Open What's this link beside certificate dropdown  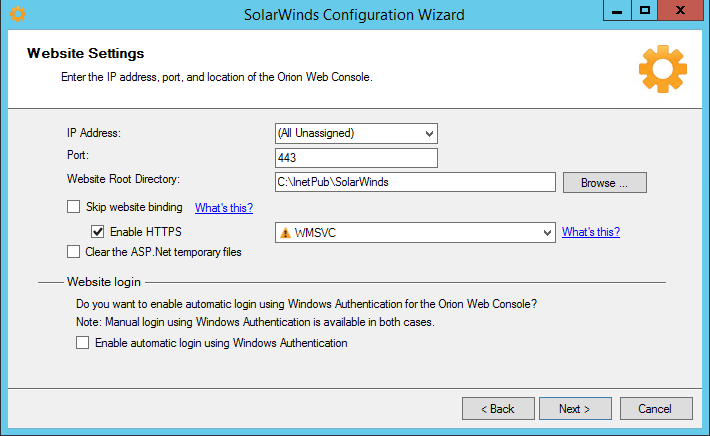[x=590, y=232]
